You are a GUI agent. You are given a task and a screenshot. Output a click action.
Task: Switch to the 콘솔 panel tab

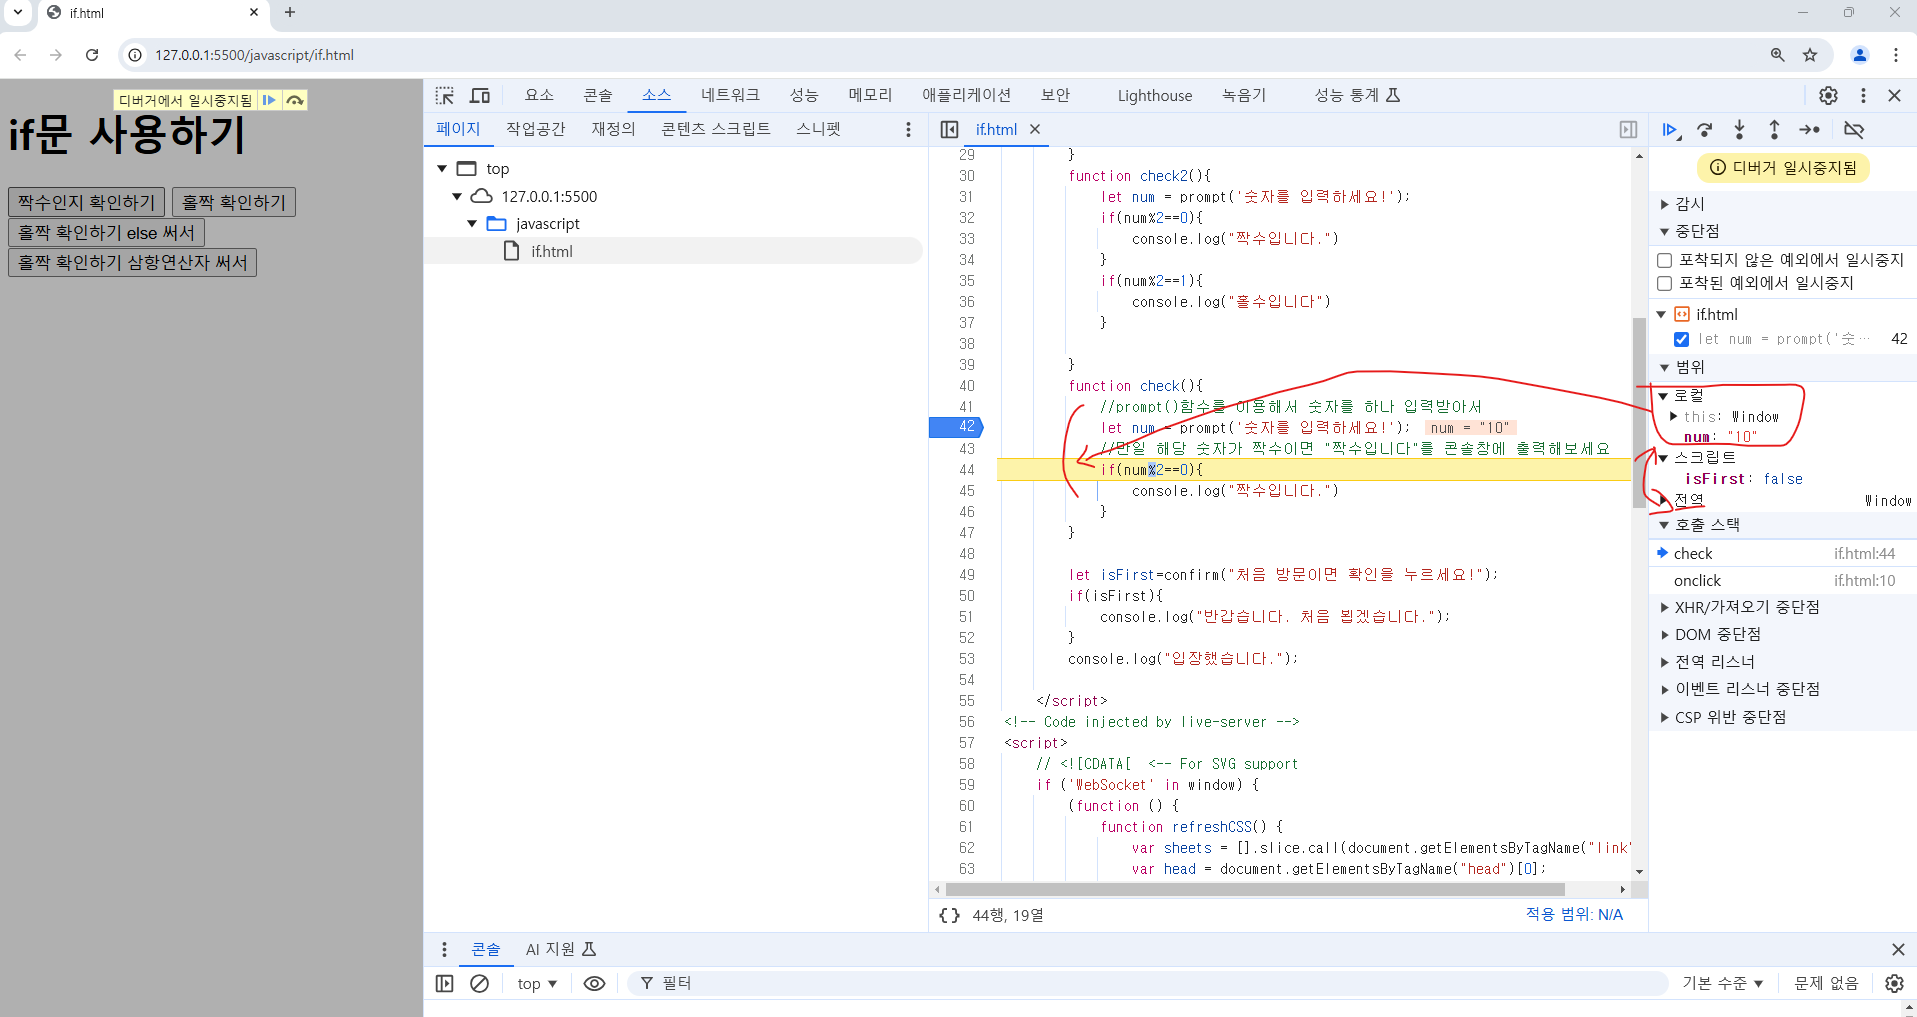[598, 95]
